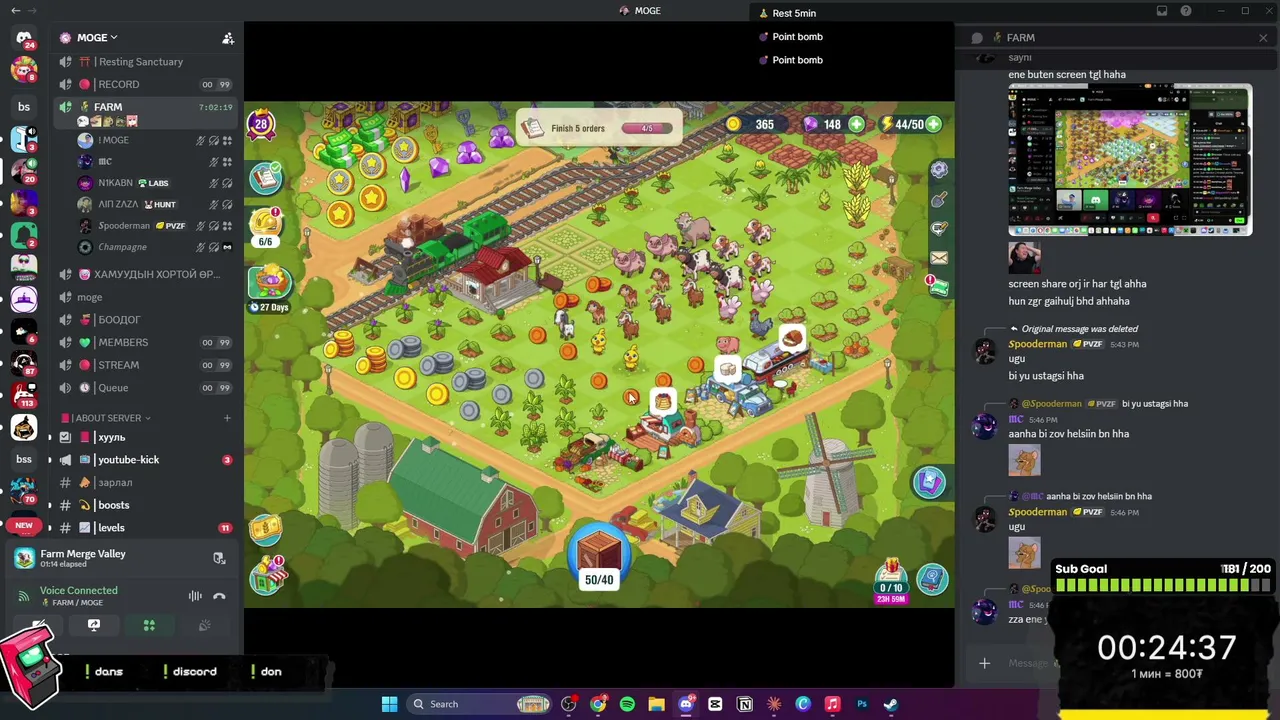Open the player level 28 badge
This screenshot has height=720, width=1280.
261,125
